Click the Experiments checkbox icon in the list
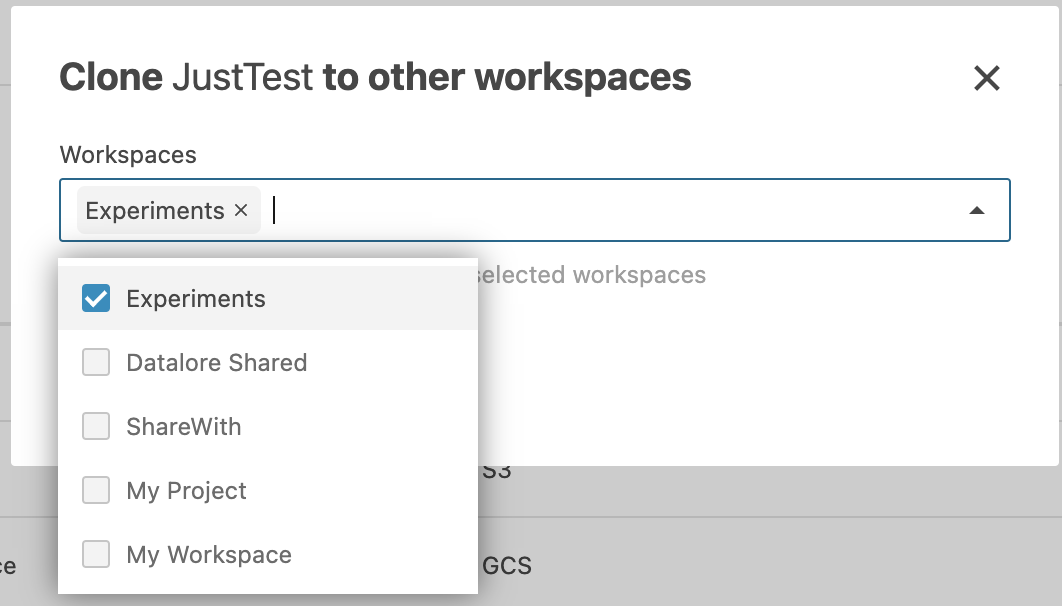Screen dimensions: 1062x606 point(96,297)
